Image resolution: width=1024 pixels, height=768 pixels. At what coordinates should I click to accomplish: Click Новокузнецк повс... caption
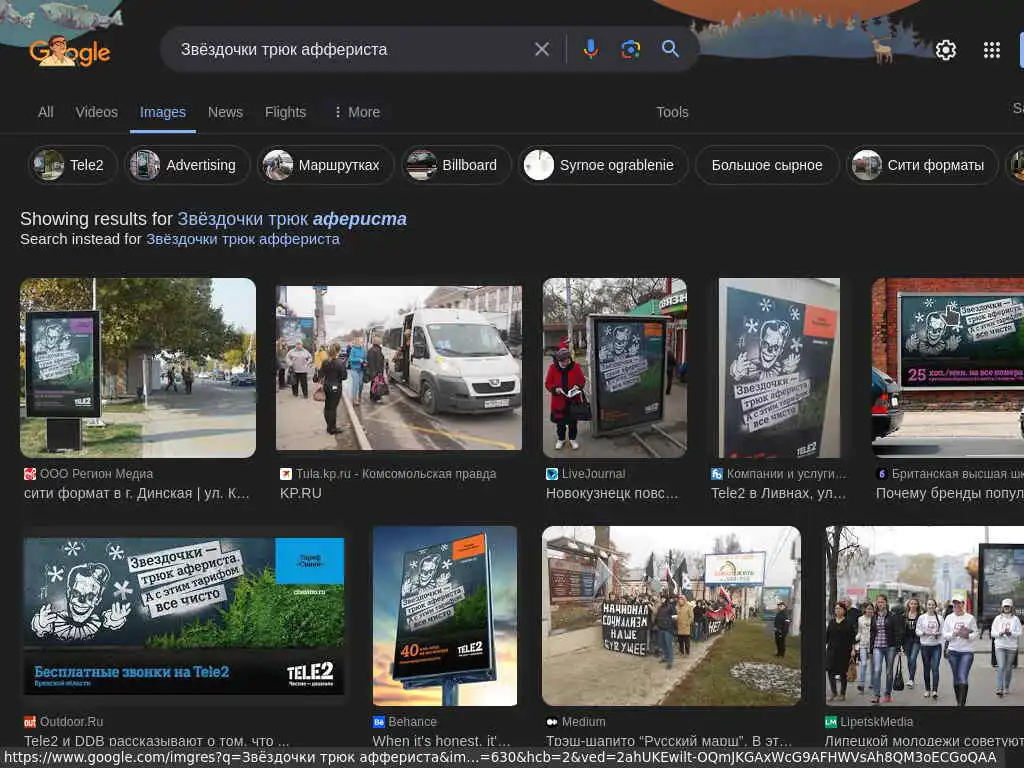(612, 494)
